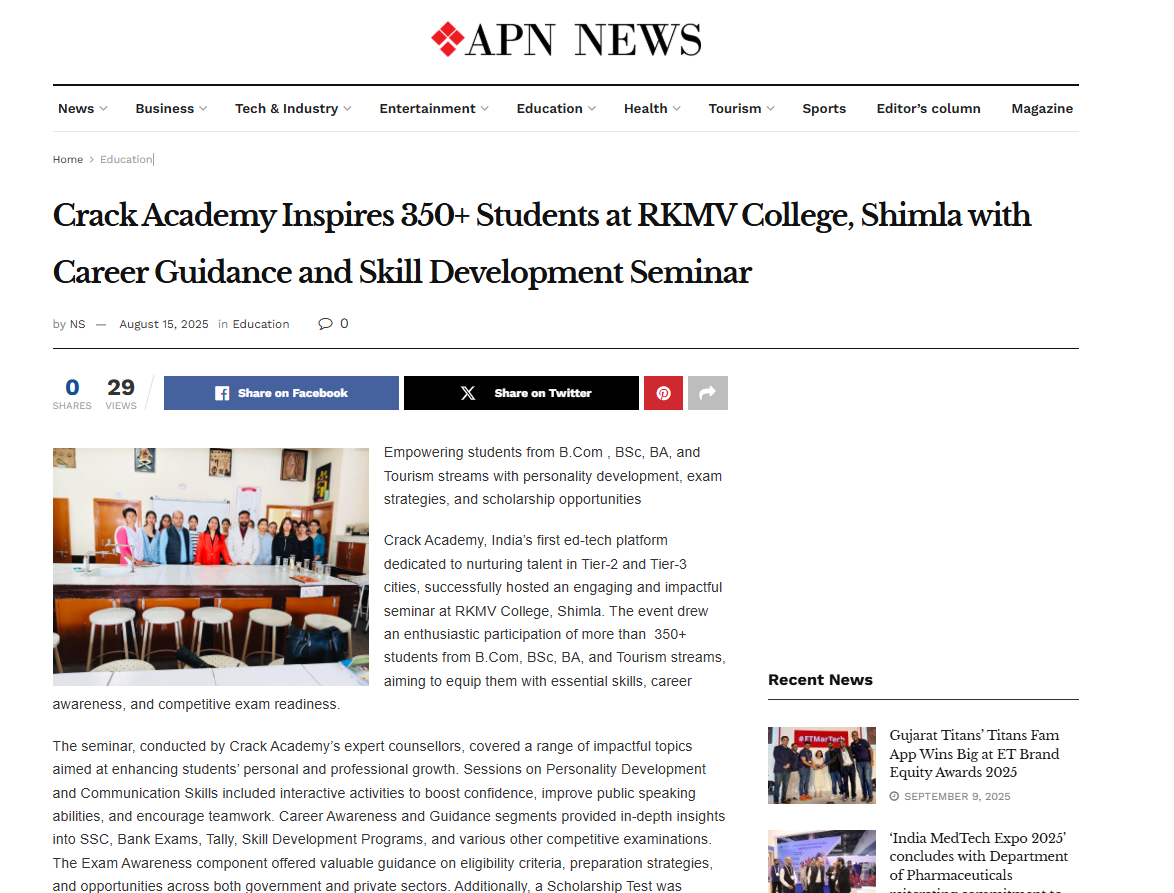Expand the Tech & Industry menu chevron
1174x893 pixels.
347,109
